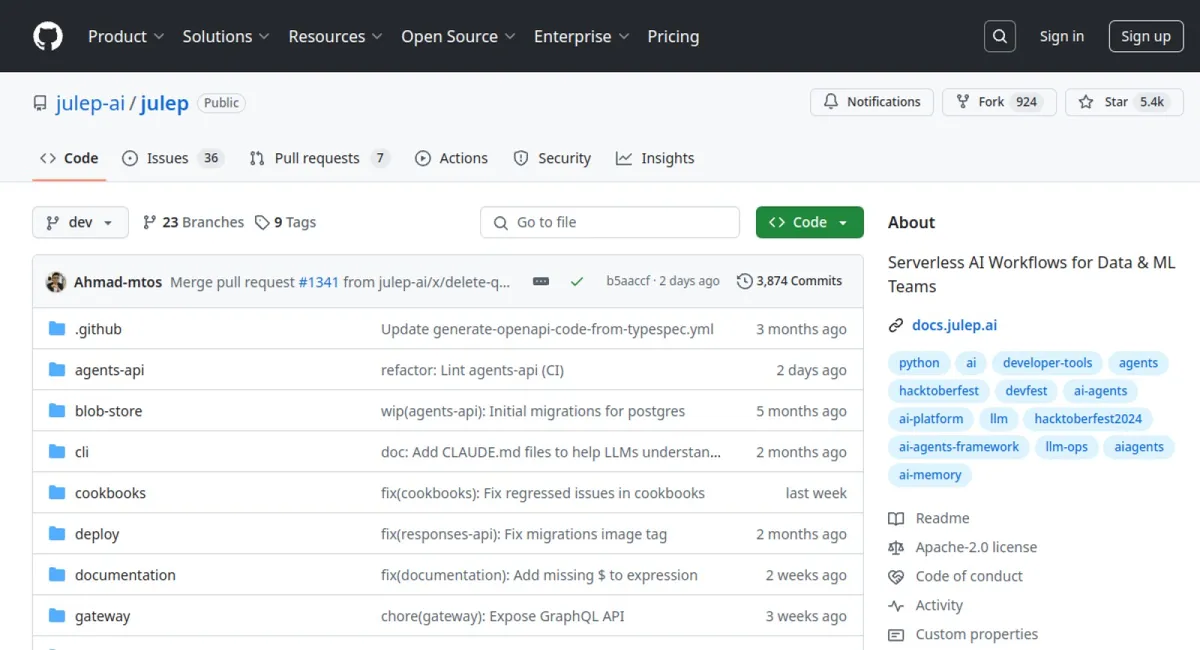Expand the Resources menu
This screenshot has height=650, width=1200.
point(336,36)
